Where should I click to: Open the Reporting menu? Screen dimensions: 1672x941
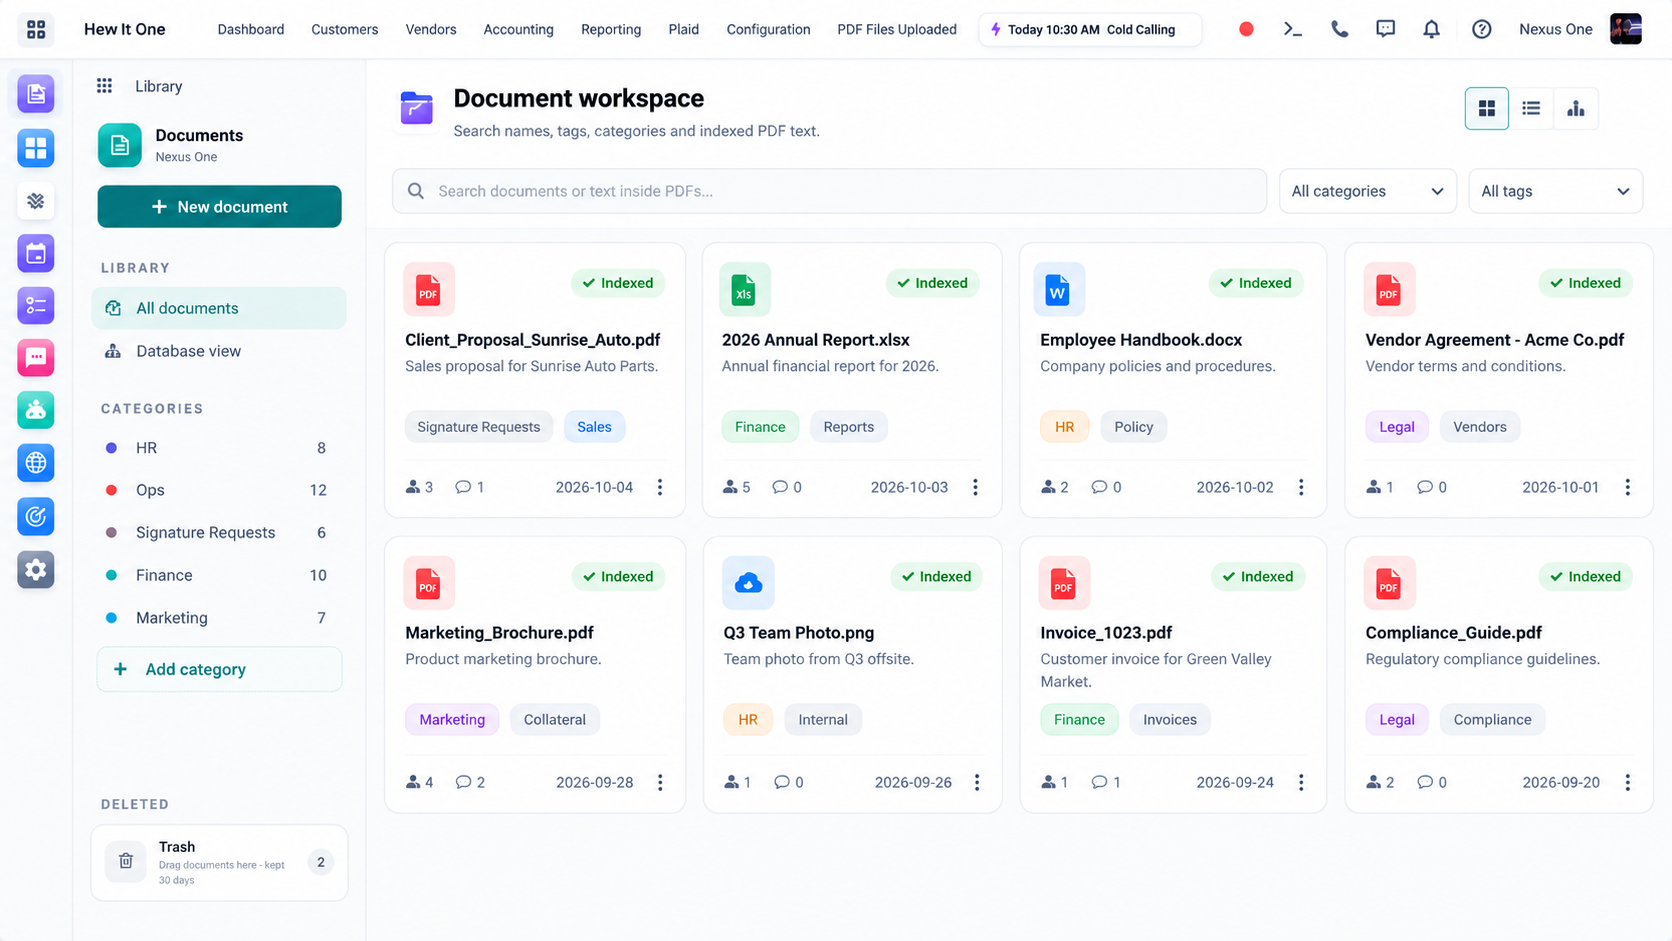coord(611,29)
